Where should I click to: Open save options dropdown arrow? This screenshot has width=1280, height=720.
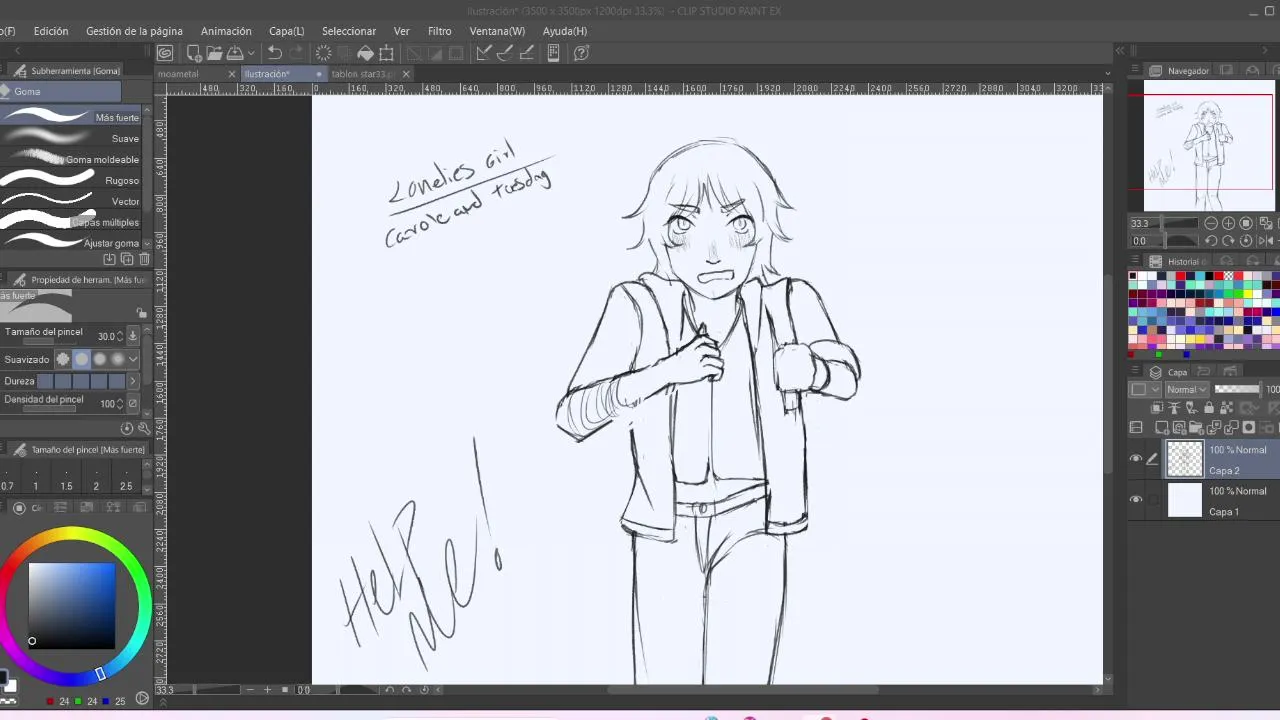point(251,53)
